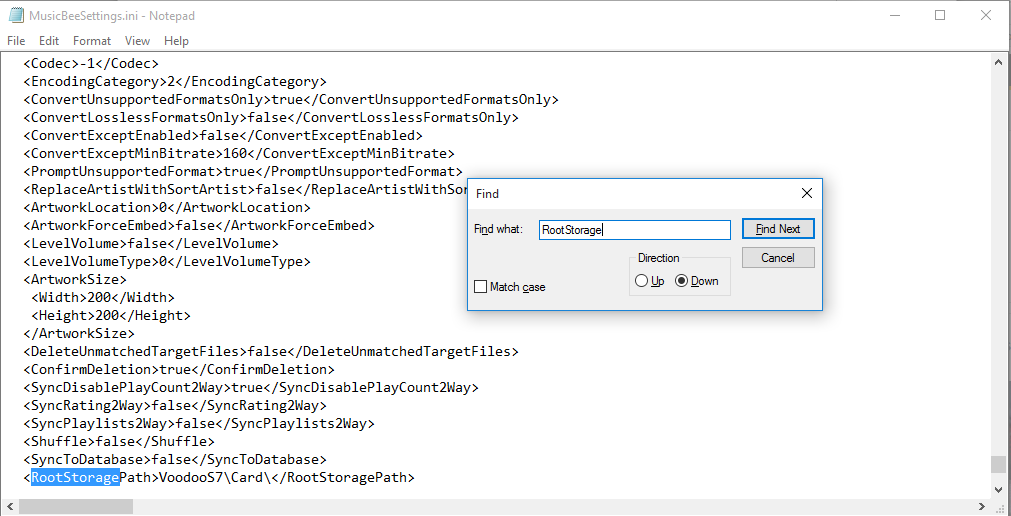The height and width of the screenshot is (516, 1011).
Task: Click the SyncPlaylists2Way line
Action: [x=199, y=424]
